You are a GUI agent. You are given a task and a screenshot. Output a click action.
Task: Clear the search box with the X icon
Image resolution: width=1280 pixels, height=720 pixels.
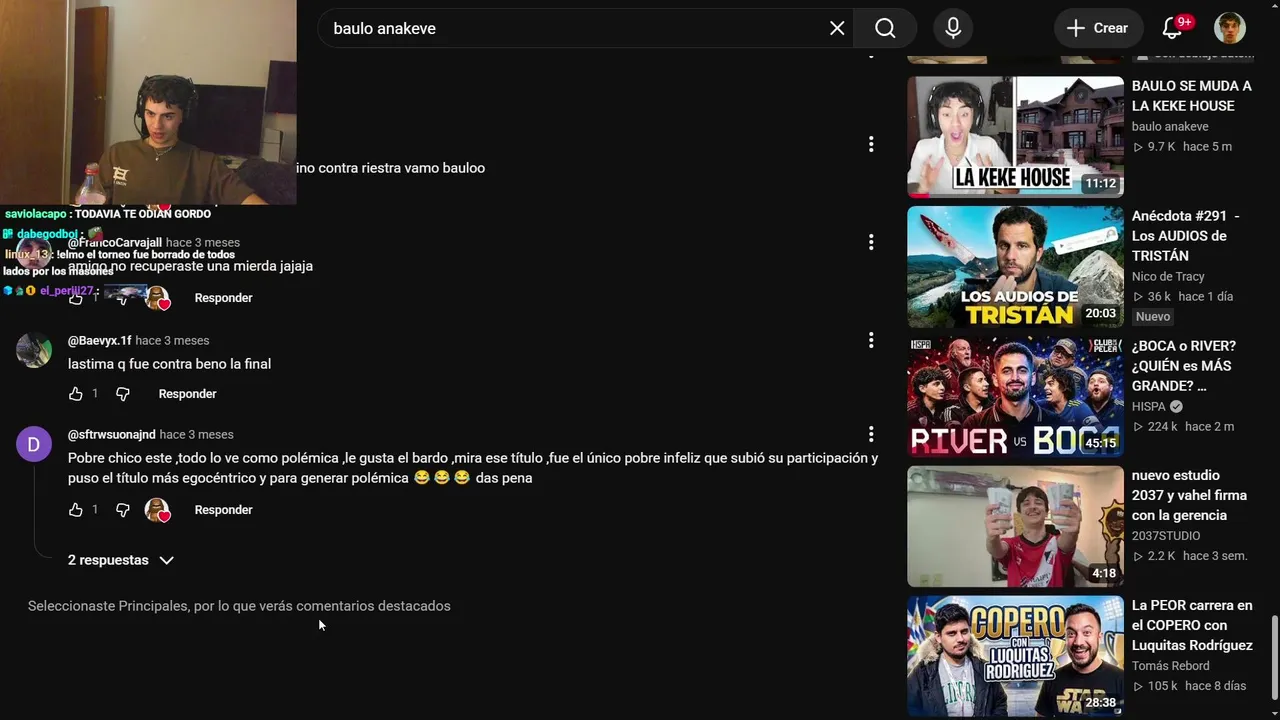837,28
